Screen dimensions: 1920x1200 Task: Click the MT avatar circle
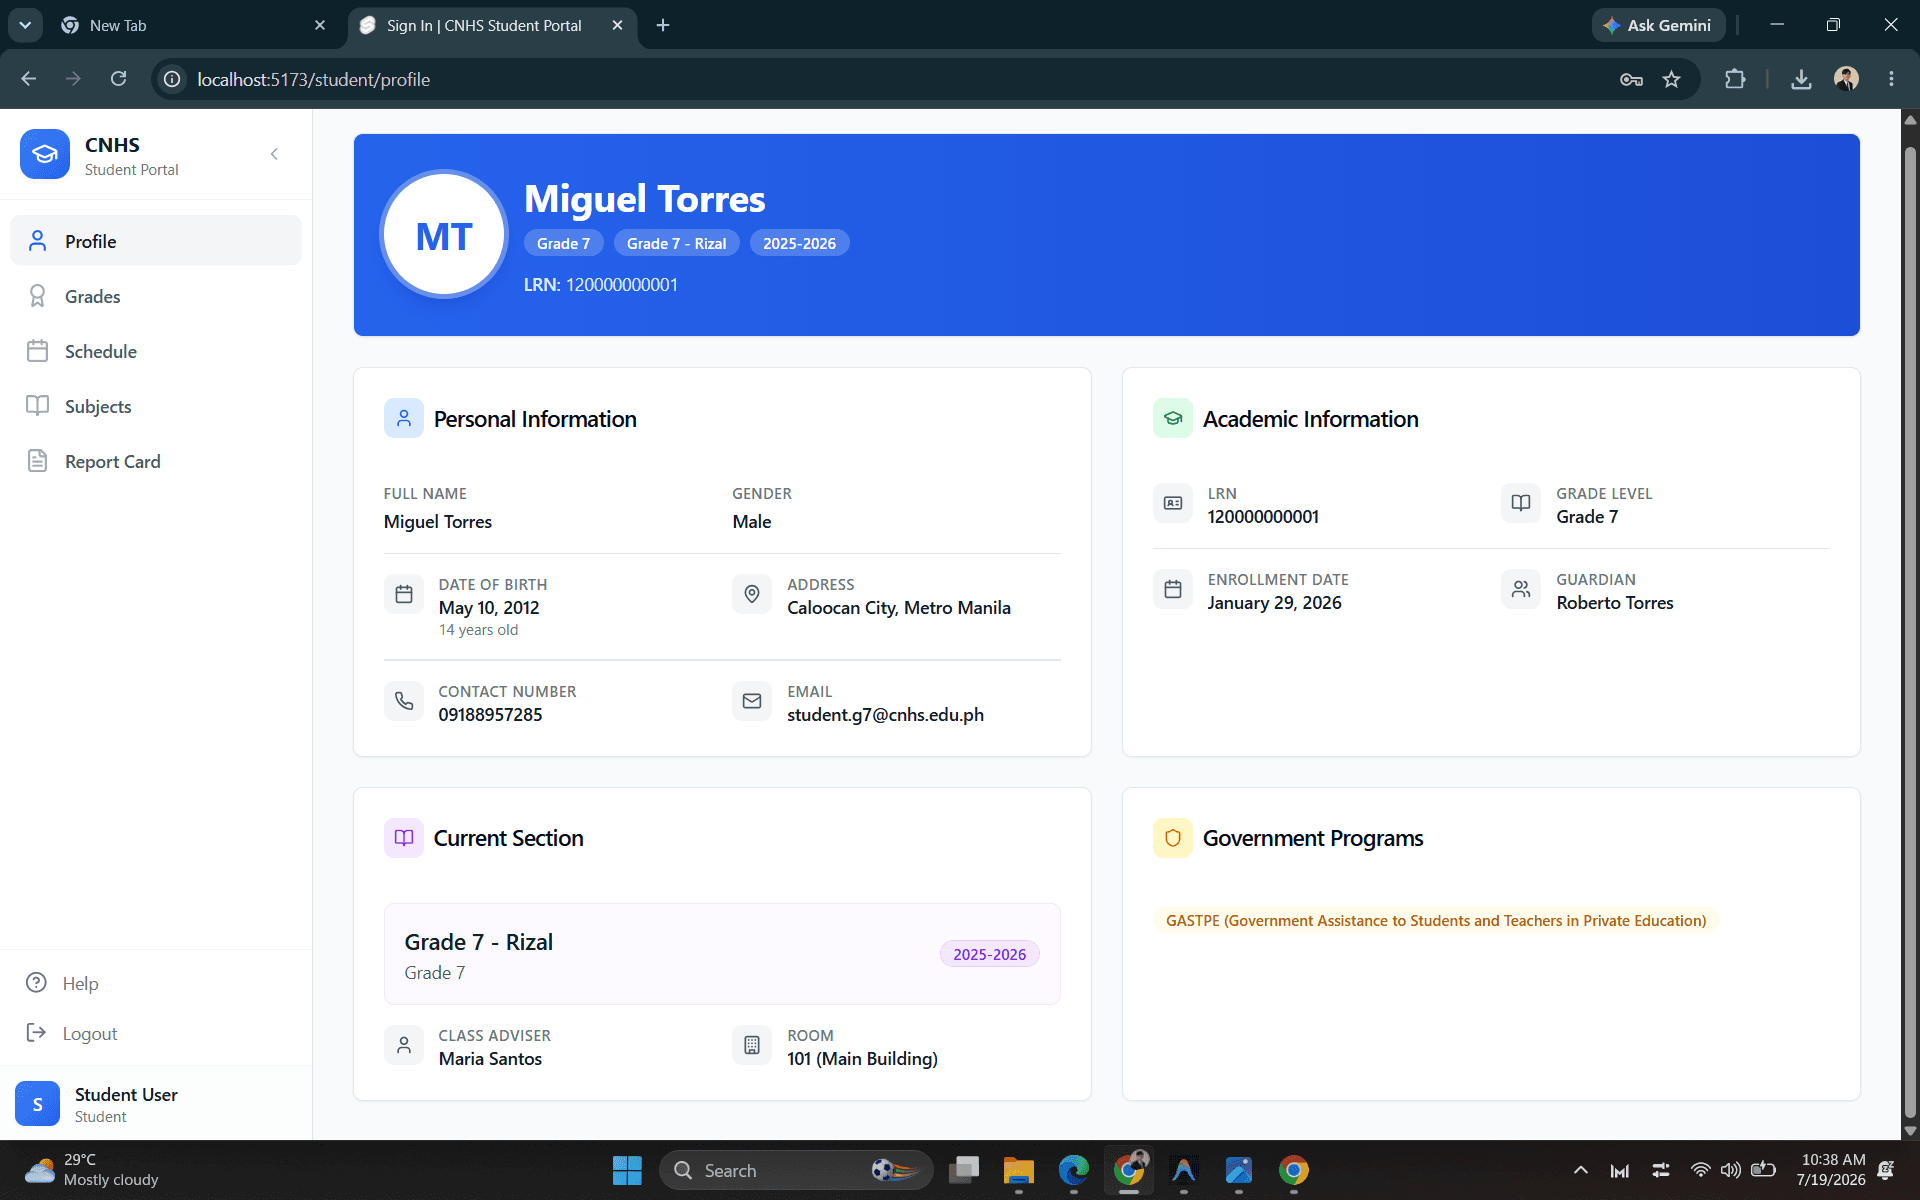[444, 235]
